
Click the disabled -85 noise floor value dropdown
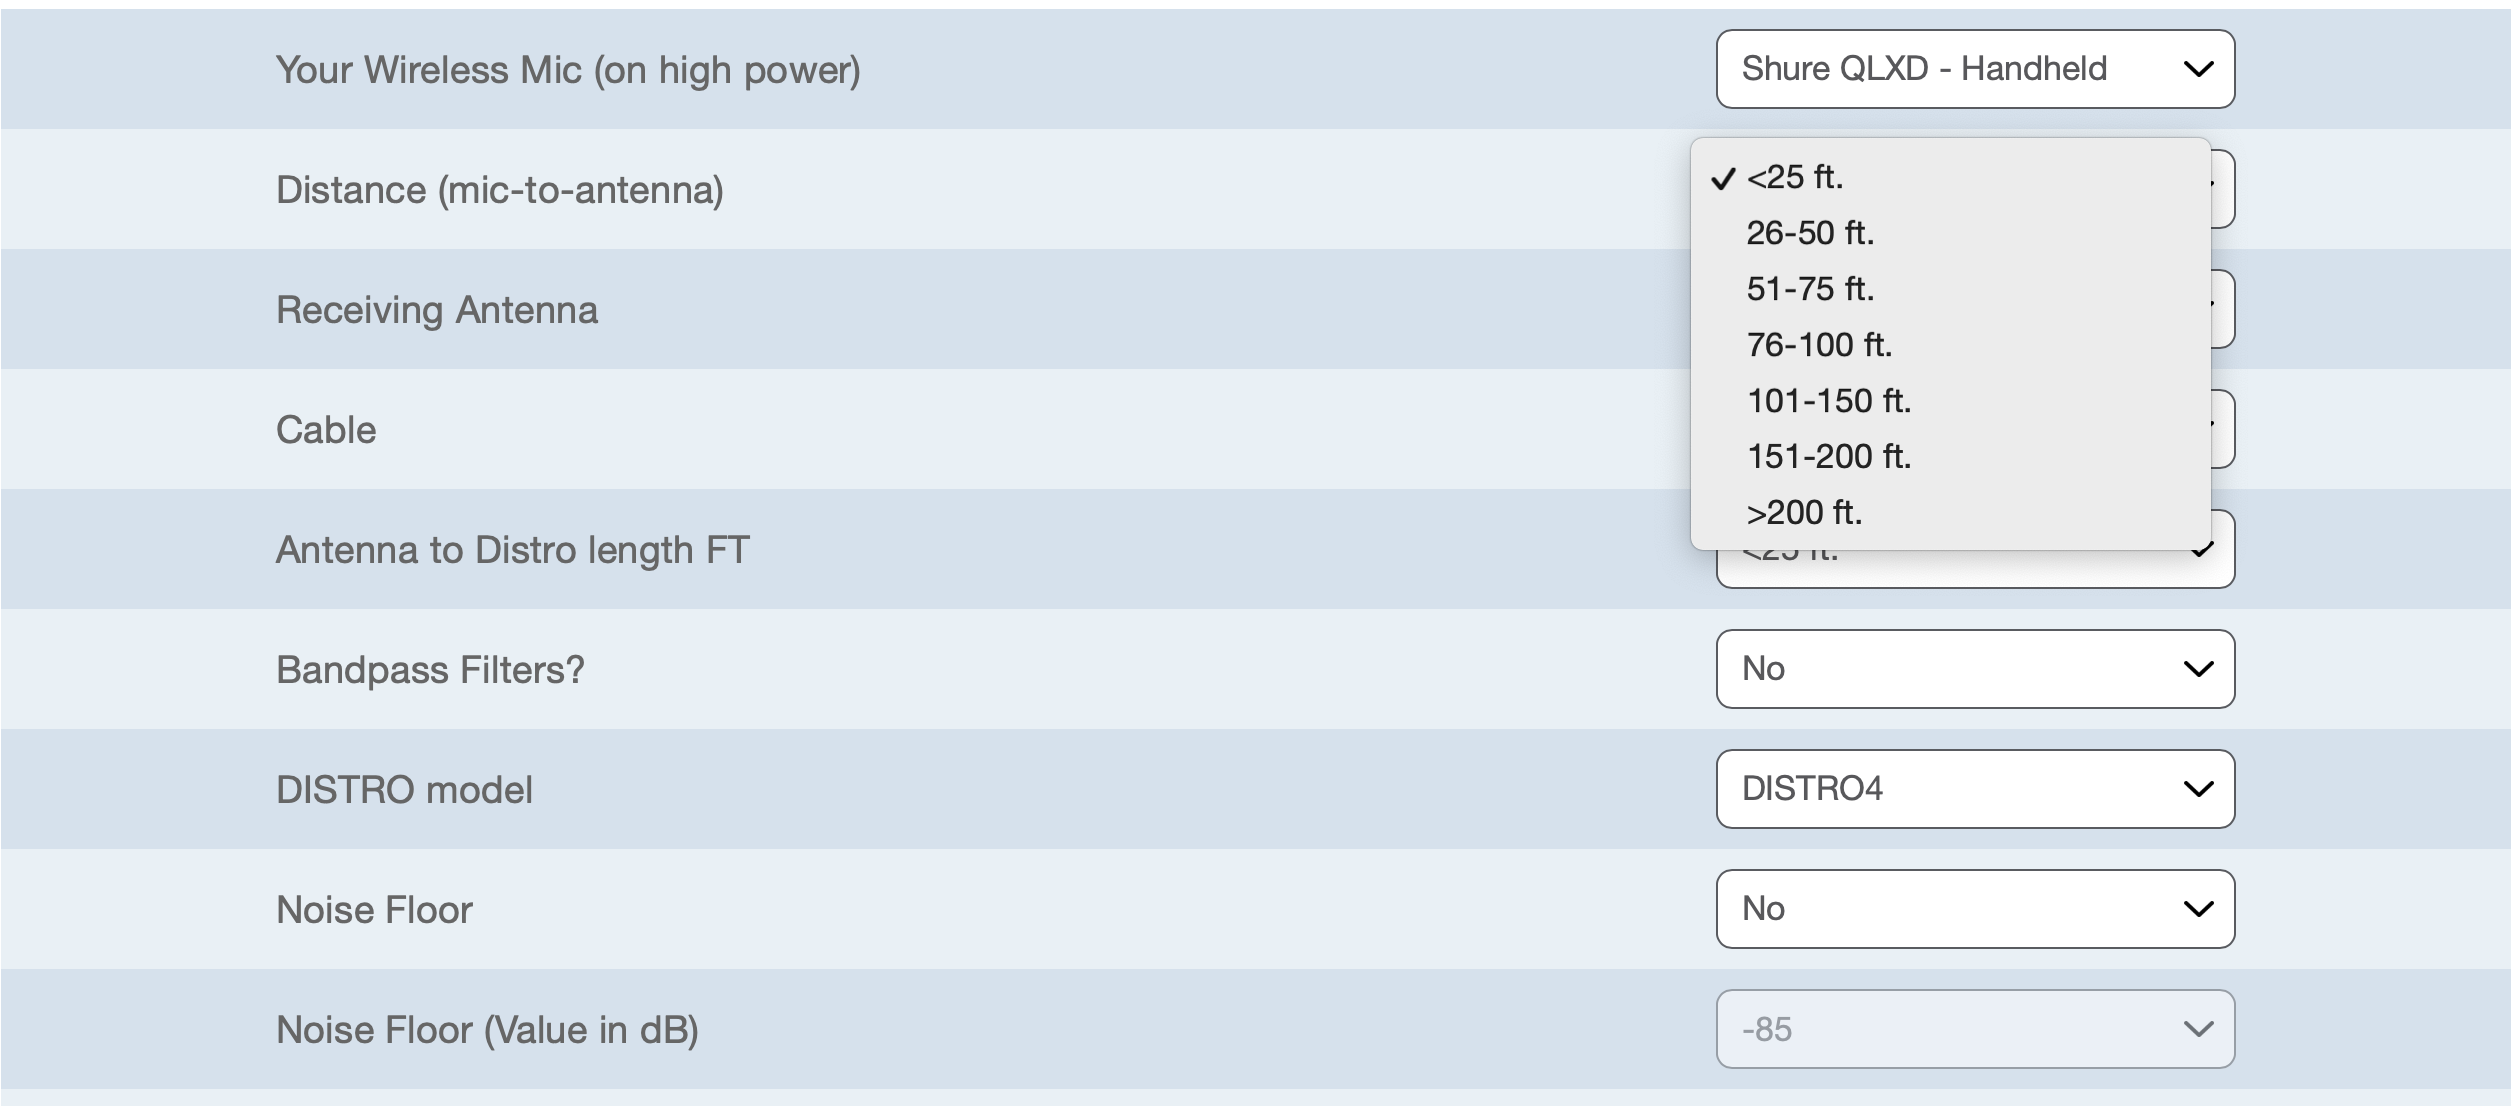coord(1974,1029)
